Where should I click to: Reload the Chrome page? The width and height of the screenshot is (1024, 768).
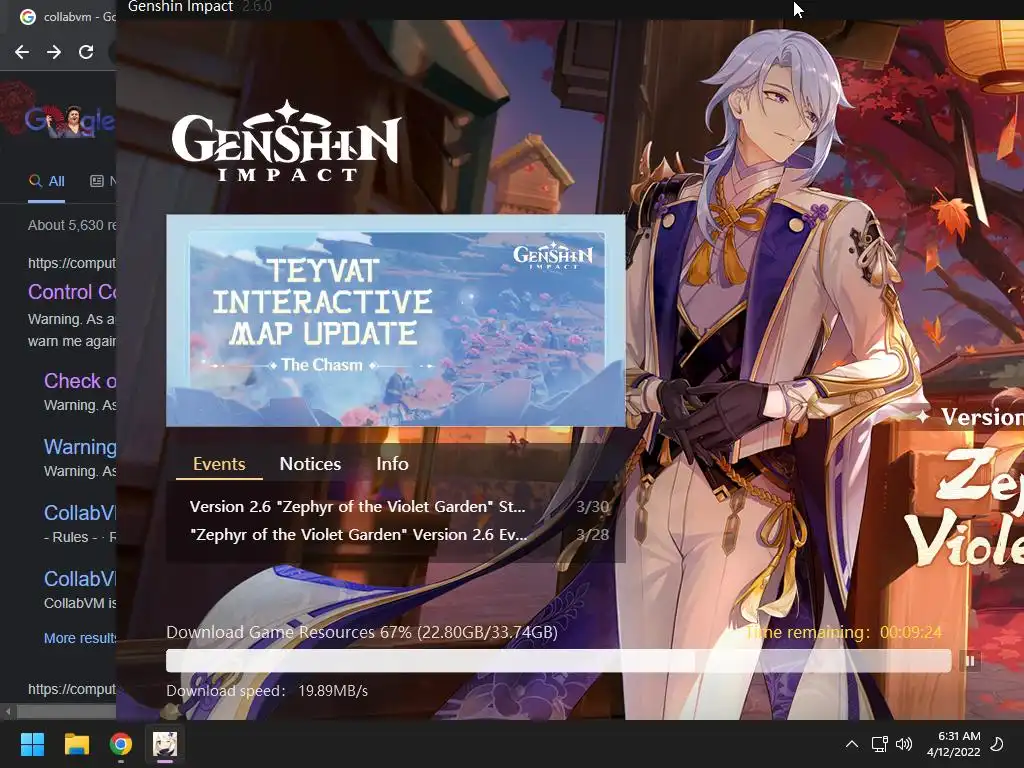pos(86,52)
